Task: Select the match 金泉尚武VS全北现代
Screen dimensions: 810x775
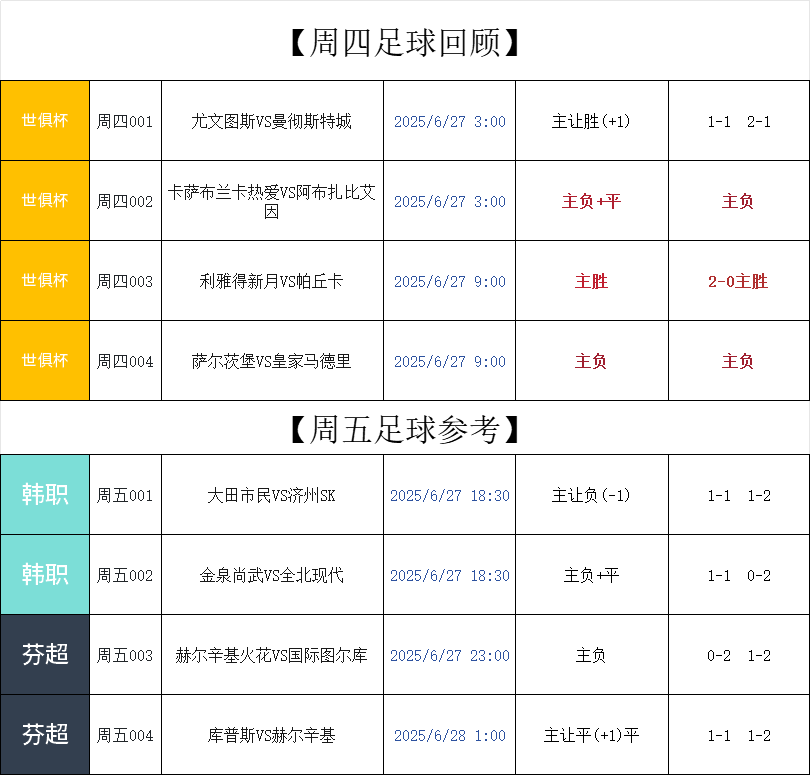Action: [272, 575]
